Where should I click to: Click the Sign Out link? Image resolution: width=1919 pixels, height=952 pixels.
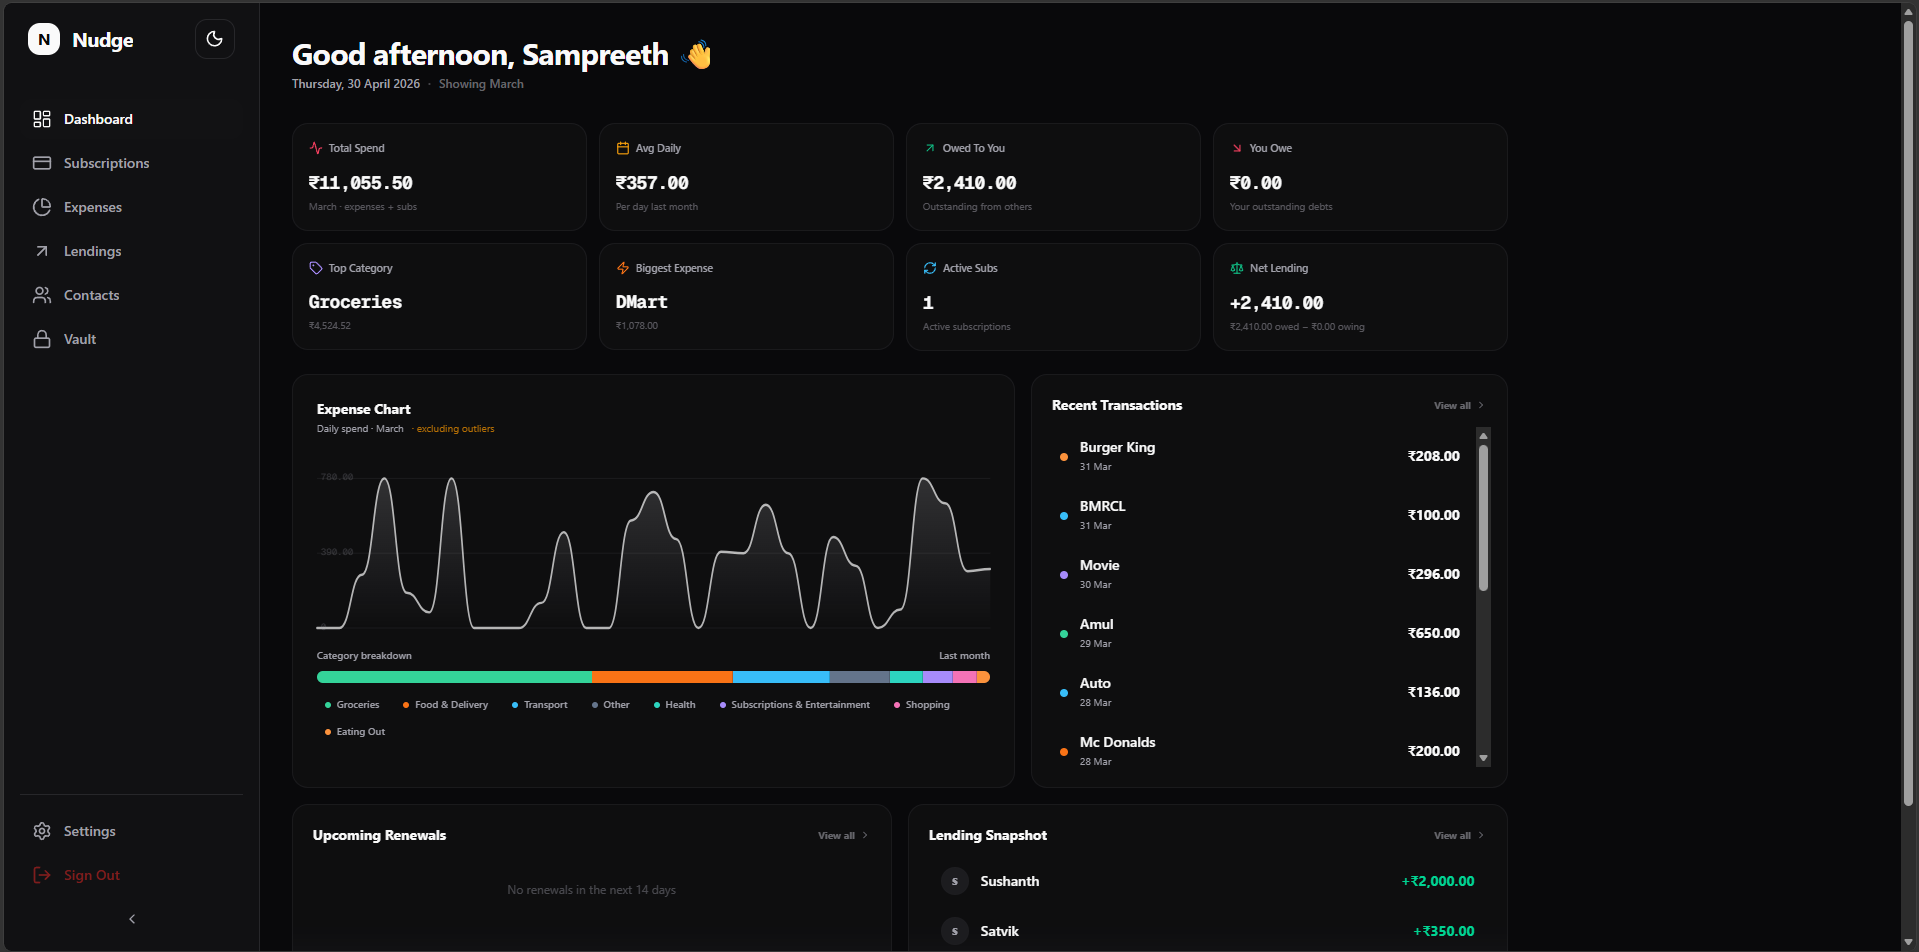[91, 875]
